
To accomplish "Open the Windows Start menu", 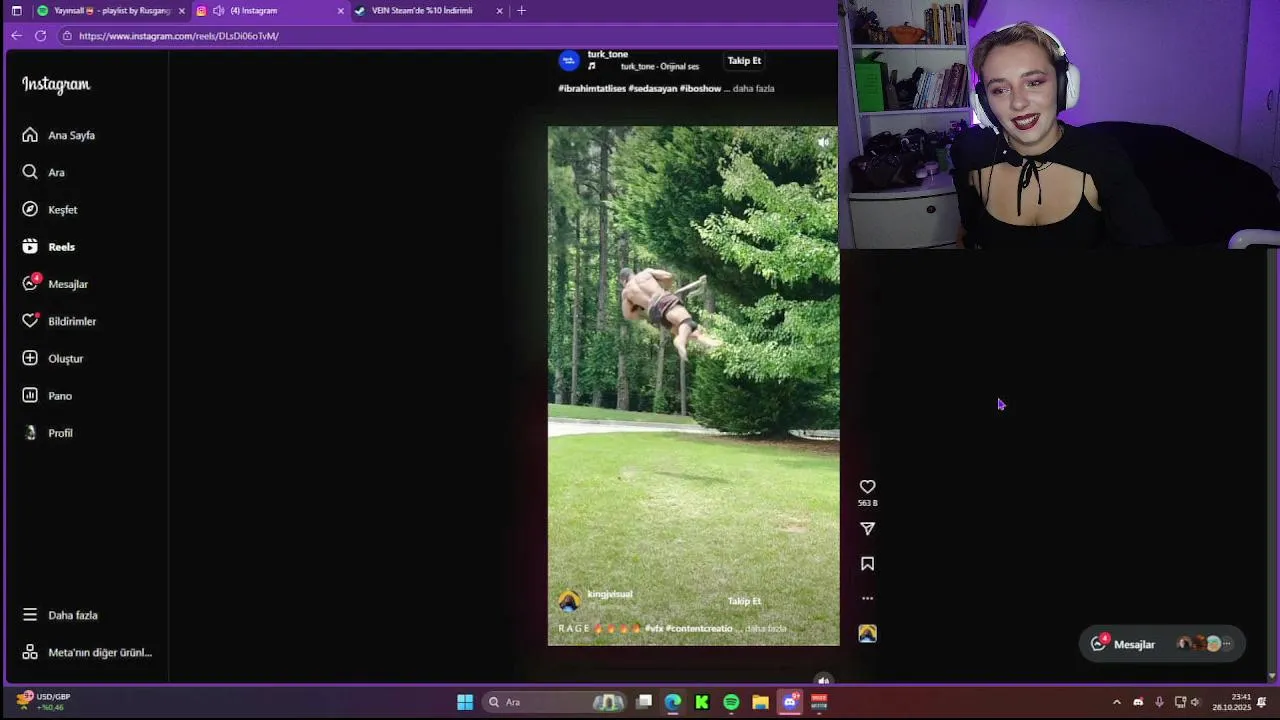I will point(465,702).
